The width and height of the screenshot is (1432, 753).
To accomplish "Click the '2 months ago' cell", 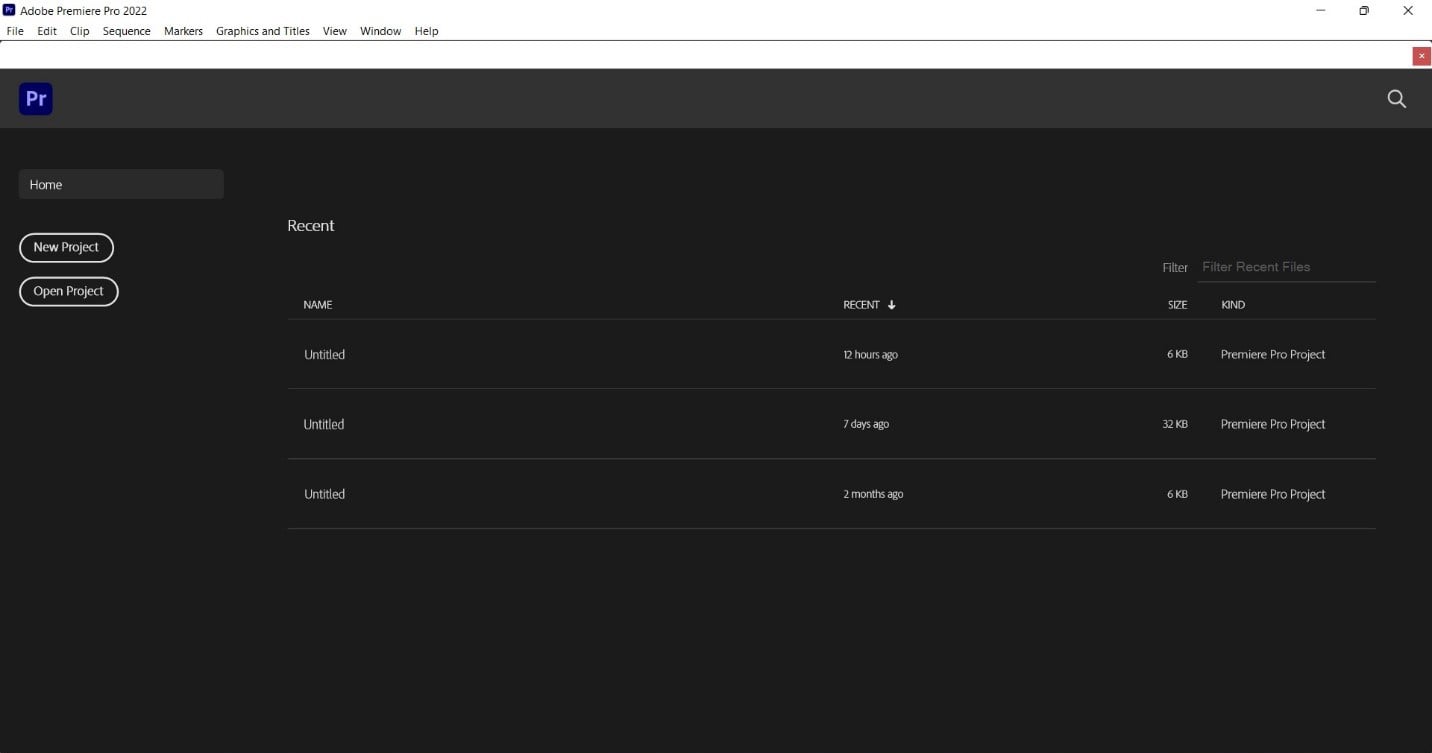I will point(873,494).
